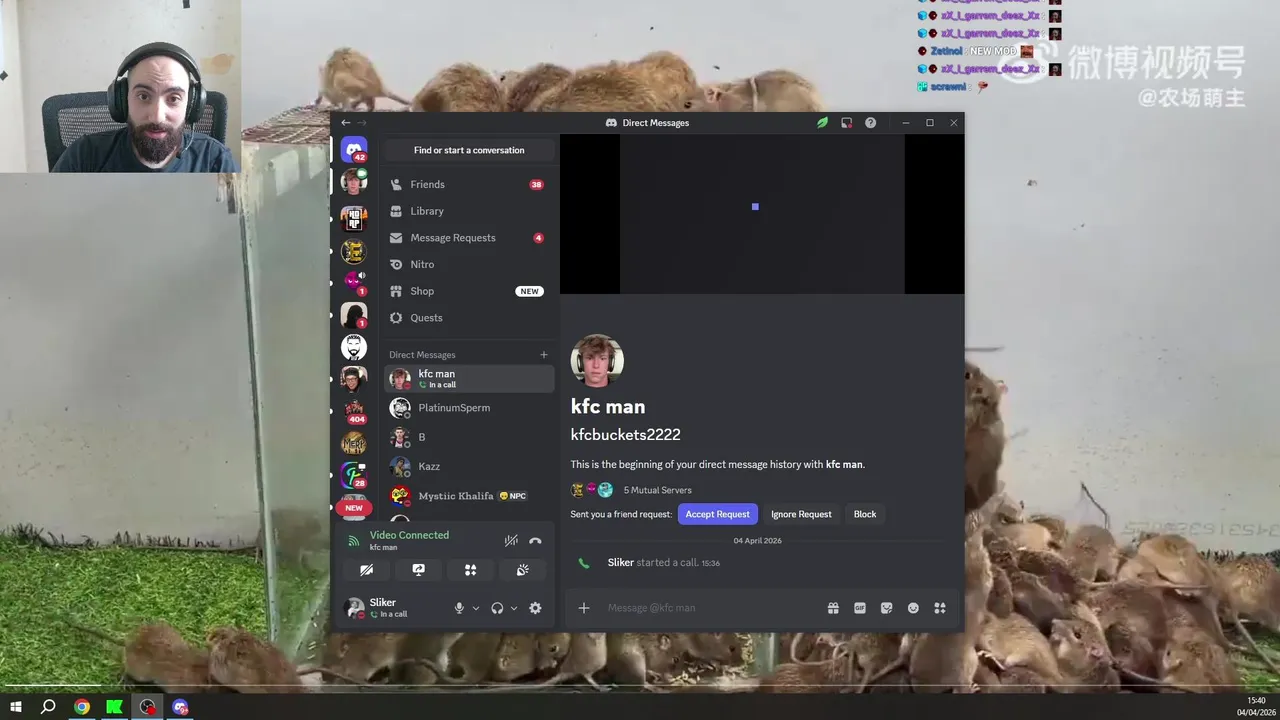Toggle noise suppression in call panel
Image resolution: width=1280 pixels, height=720 pixels.
click(x=511, y=540)
